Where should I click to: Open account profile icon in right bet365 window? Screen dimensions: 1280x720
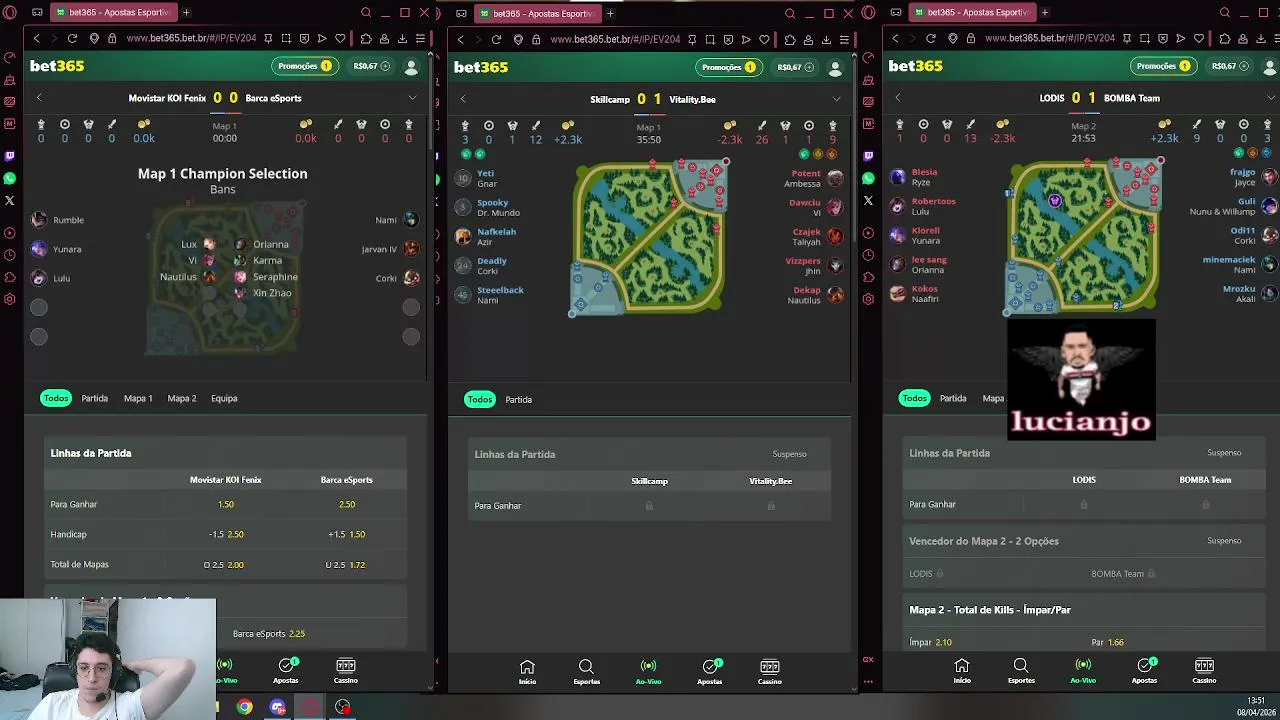point(1270,66)
